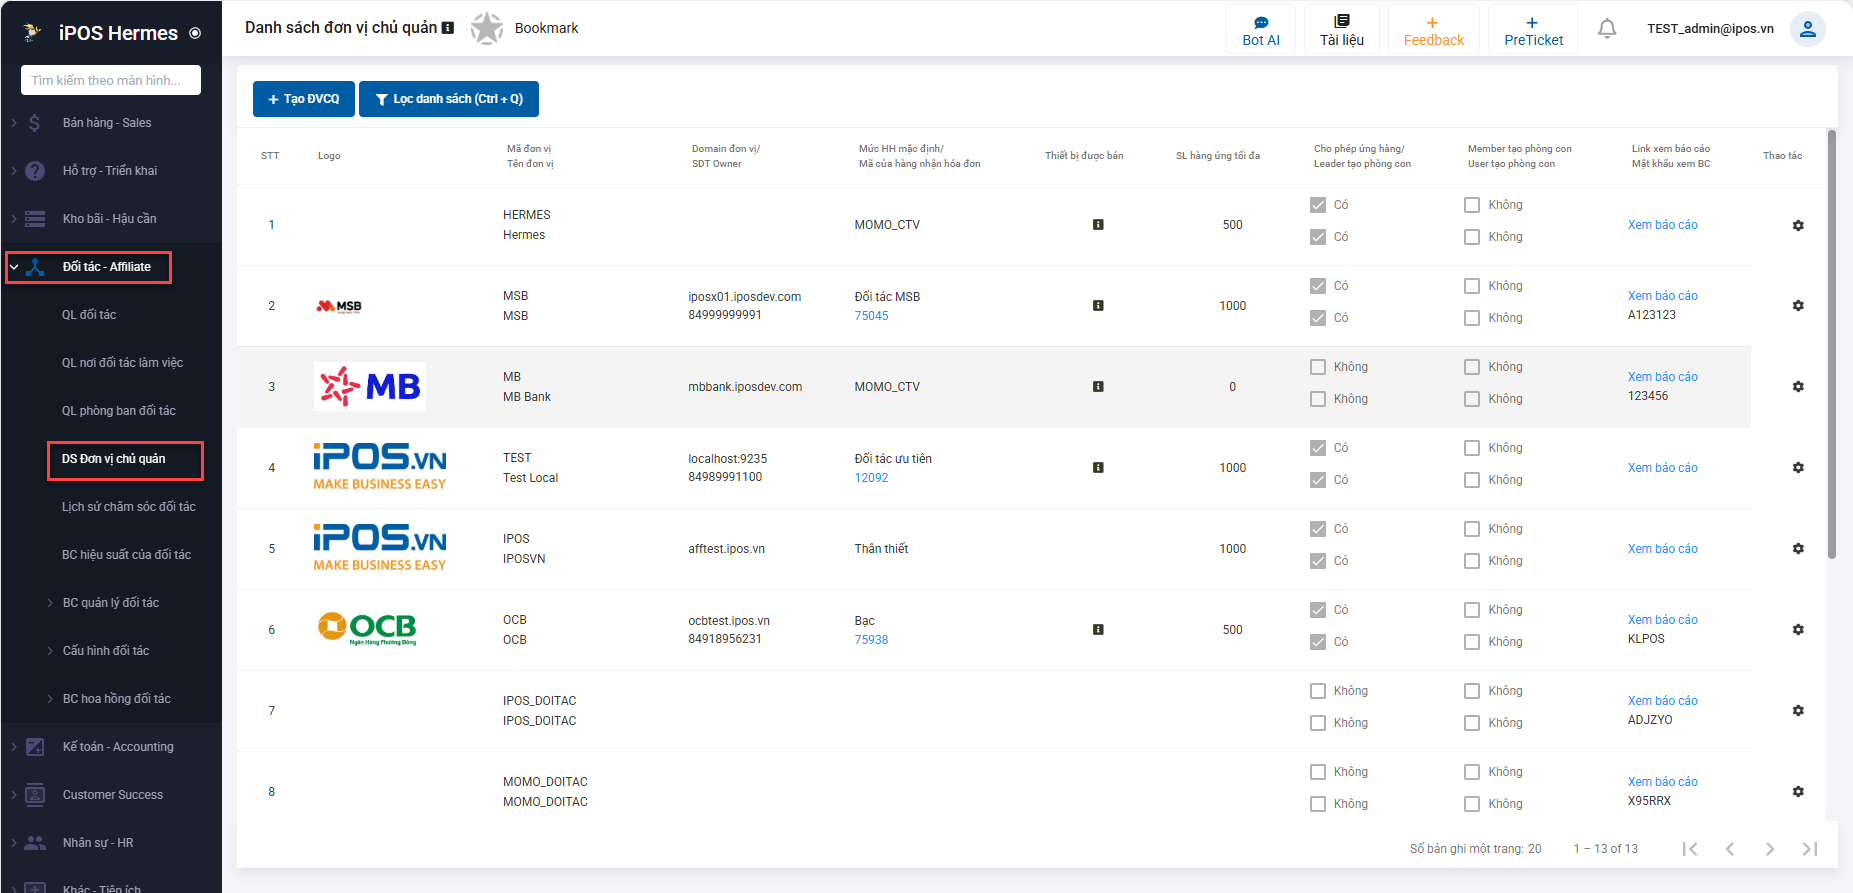Jump to last page of list

[1809, 848]
